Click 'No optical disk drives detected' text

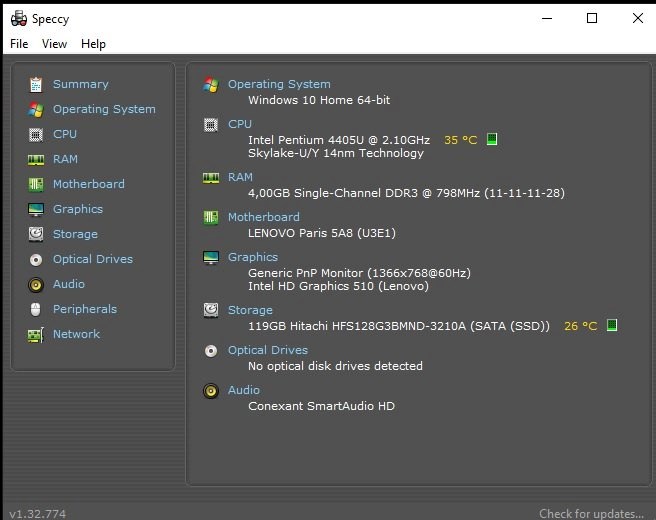[x=336, y=366]
